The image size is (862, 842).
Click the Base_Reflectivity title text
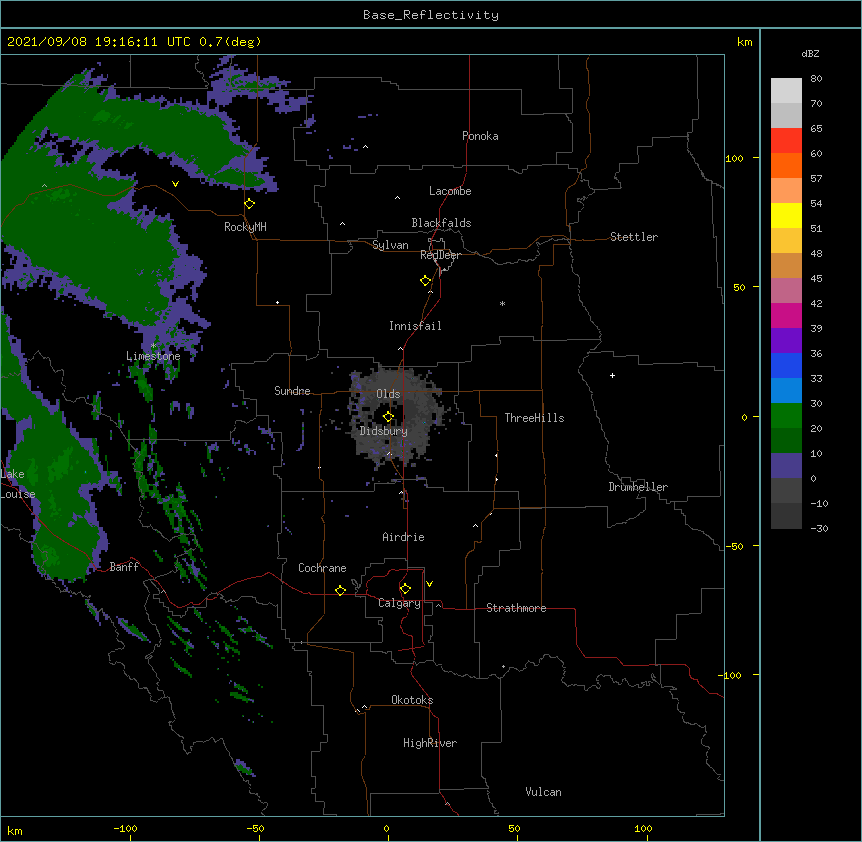431,15
